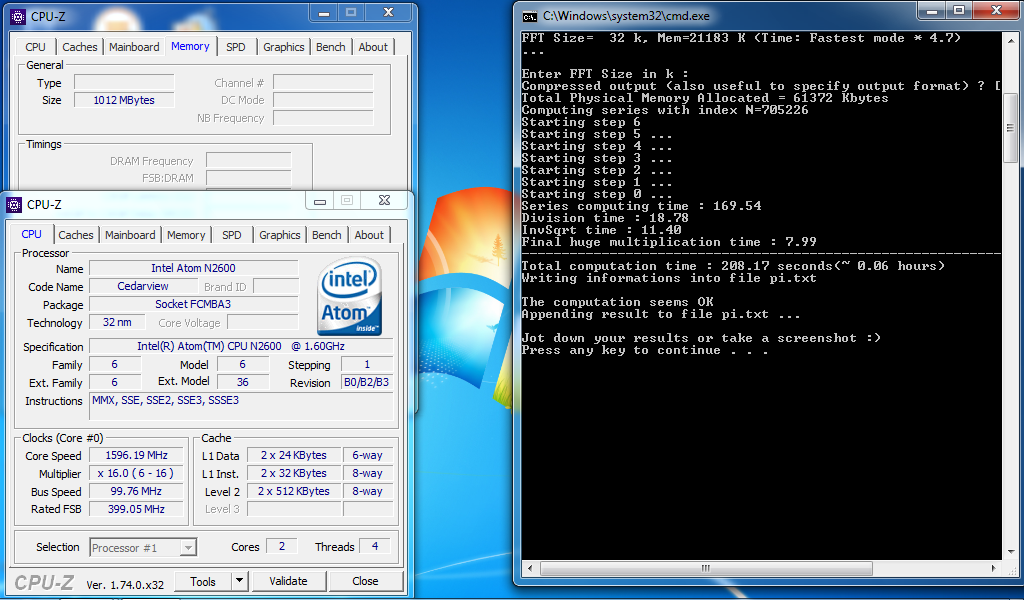Maximize the cmd.exe window
The height and width of the screenshot is (600, 1024).
click(959, 10)
